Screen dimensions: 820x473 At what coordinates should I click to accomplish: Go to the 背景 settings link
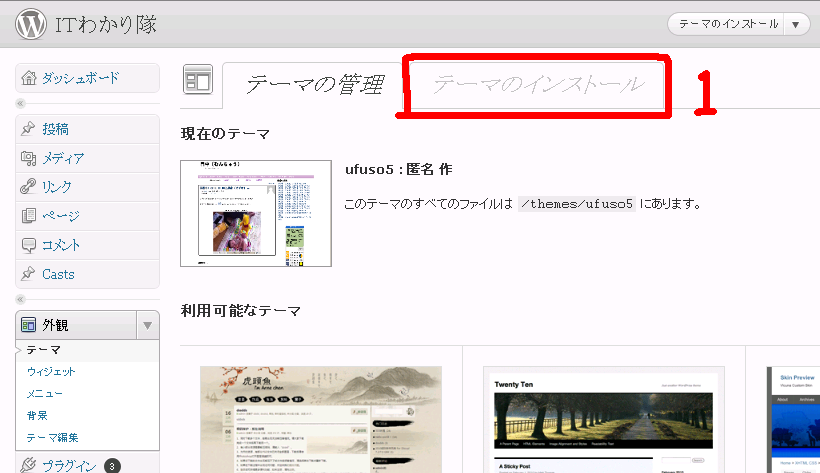(37, 415)
